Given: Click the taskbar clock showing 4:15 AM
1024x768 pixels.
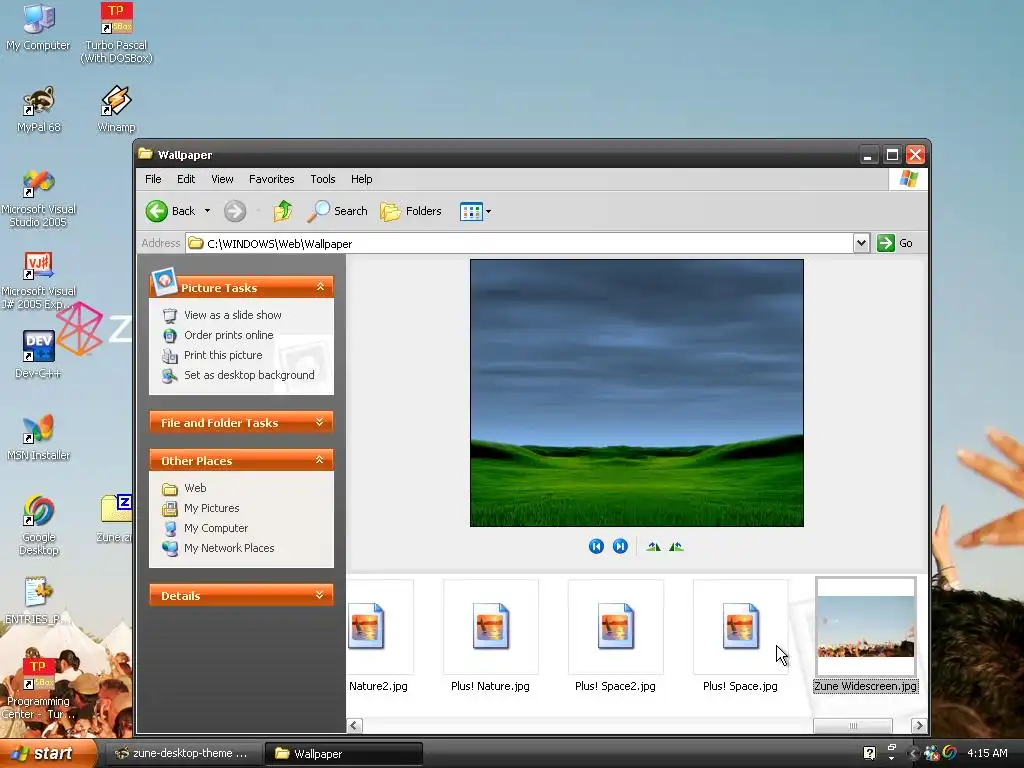Looking at the screenshot, I should point(987,753).
